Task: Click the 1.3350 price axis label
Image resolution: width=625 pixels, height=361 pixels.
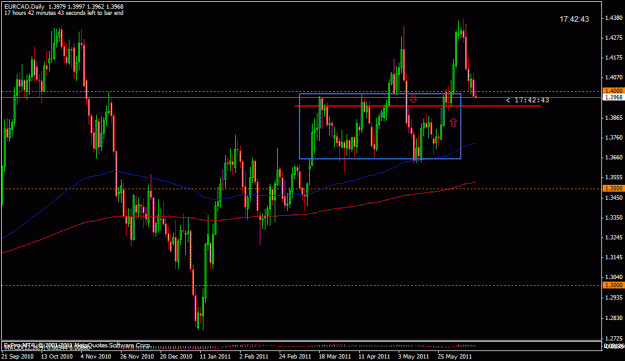Action: point(614,218)
